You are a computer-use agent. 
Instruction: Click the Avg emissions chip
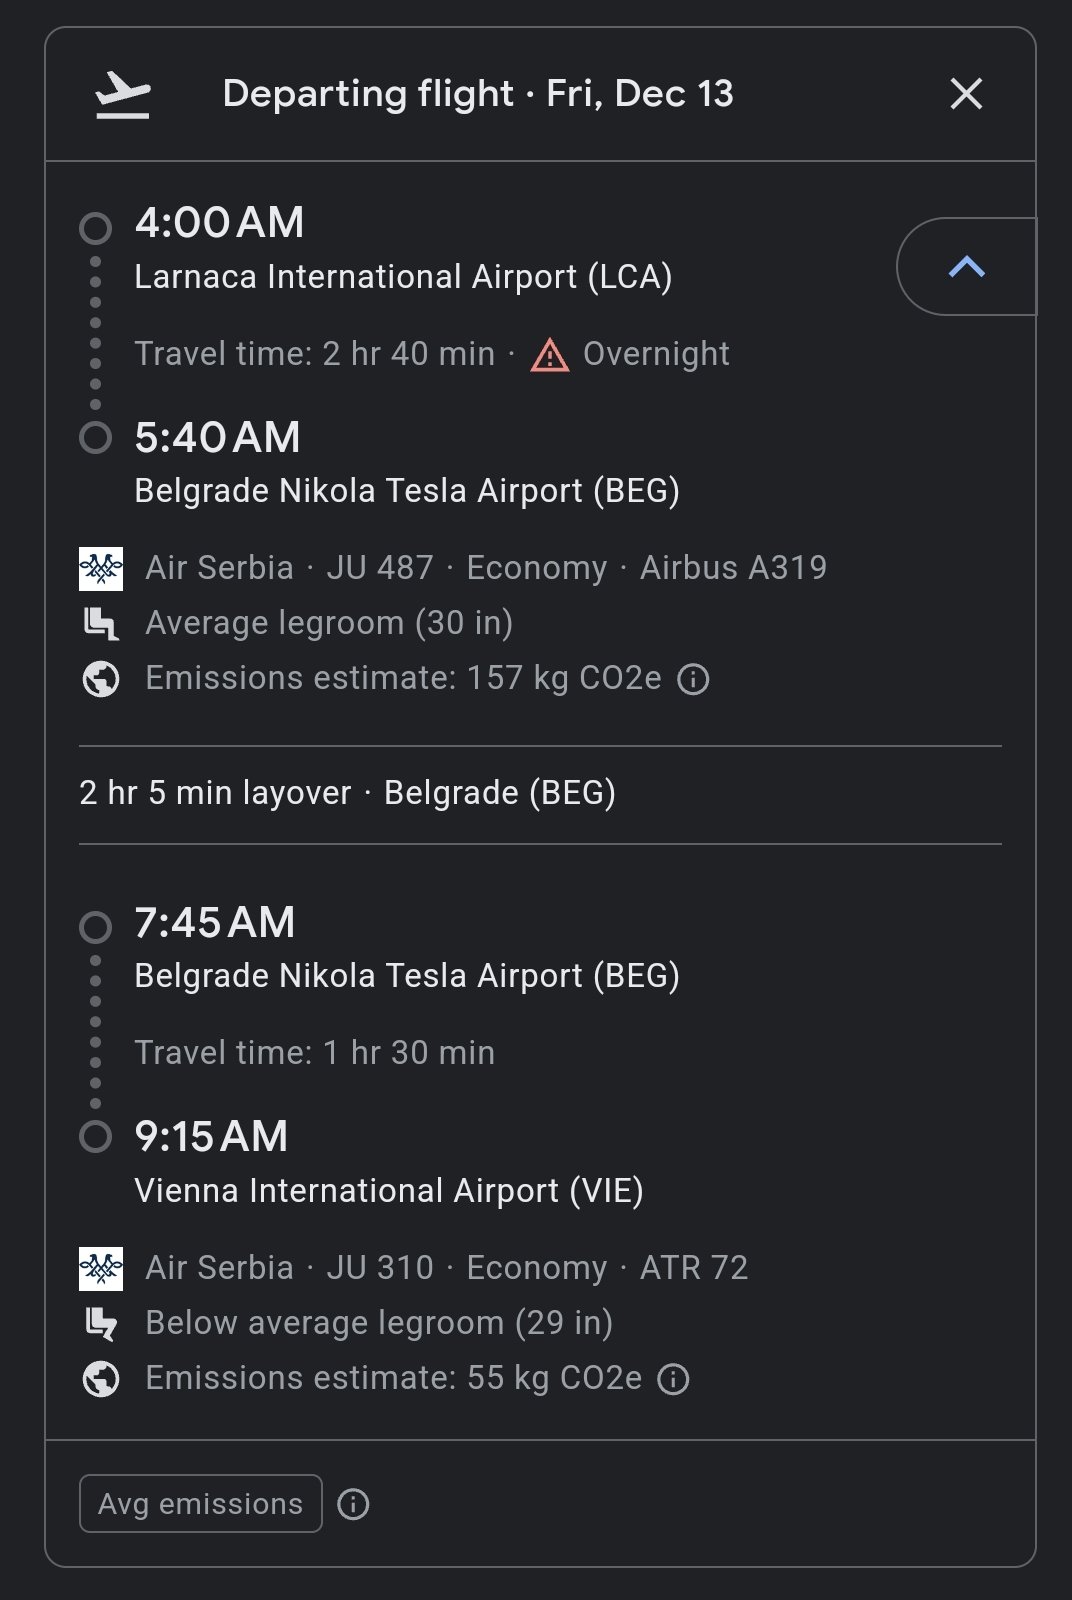coord(200,1503)
